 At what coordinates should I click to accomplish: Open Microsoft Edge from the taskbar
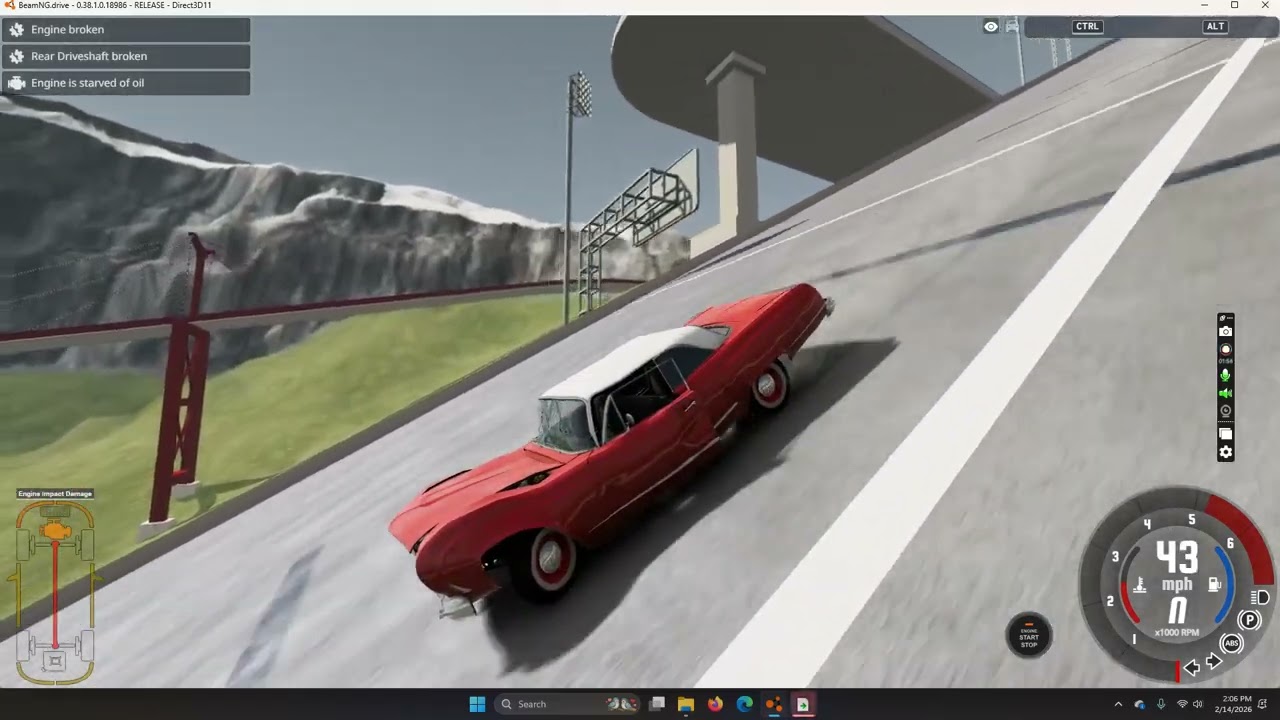click(745, 704)
